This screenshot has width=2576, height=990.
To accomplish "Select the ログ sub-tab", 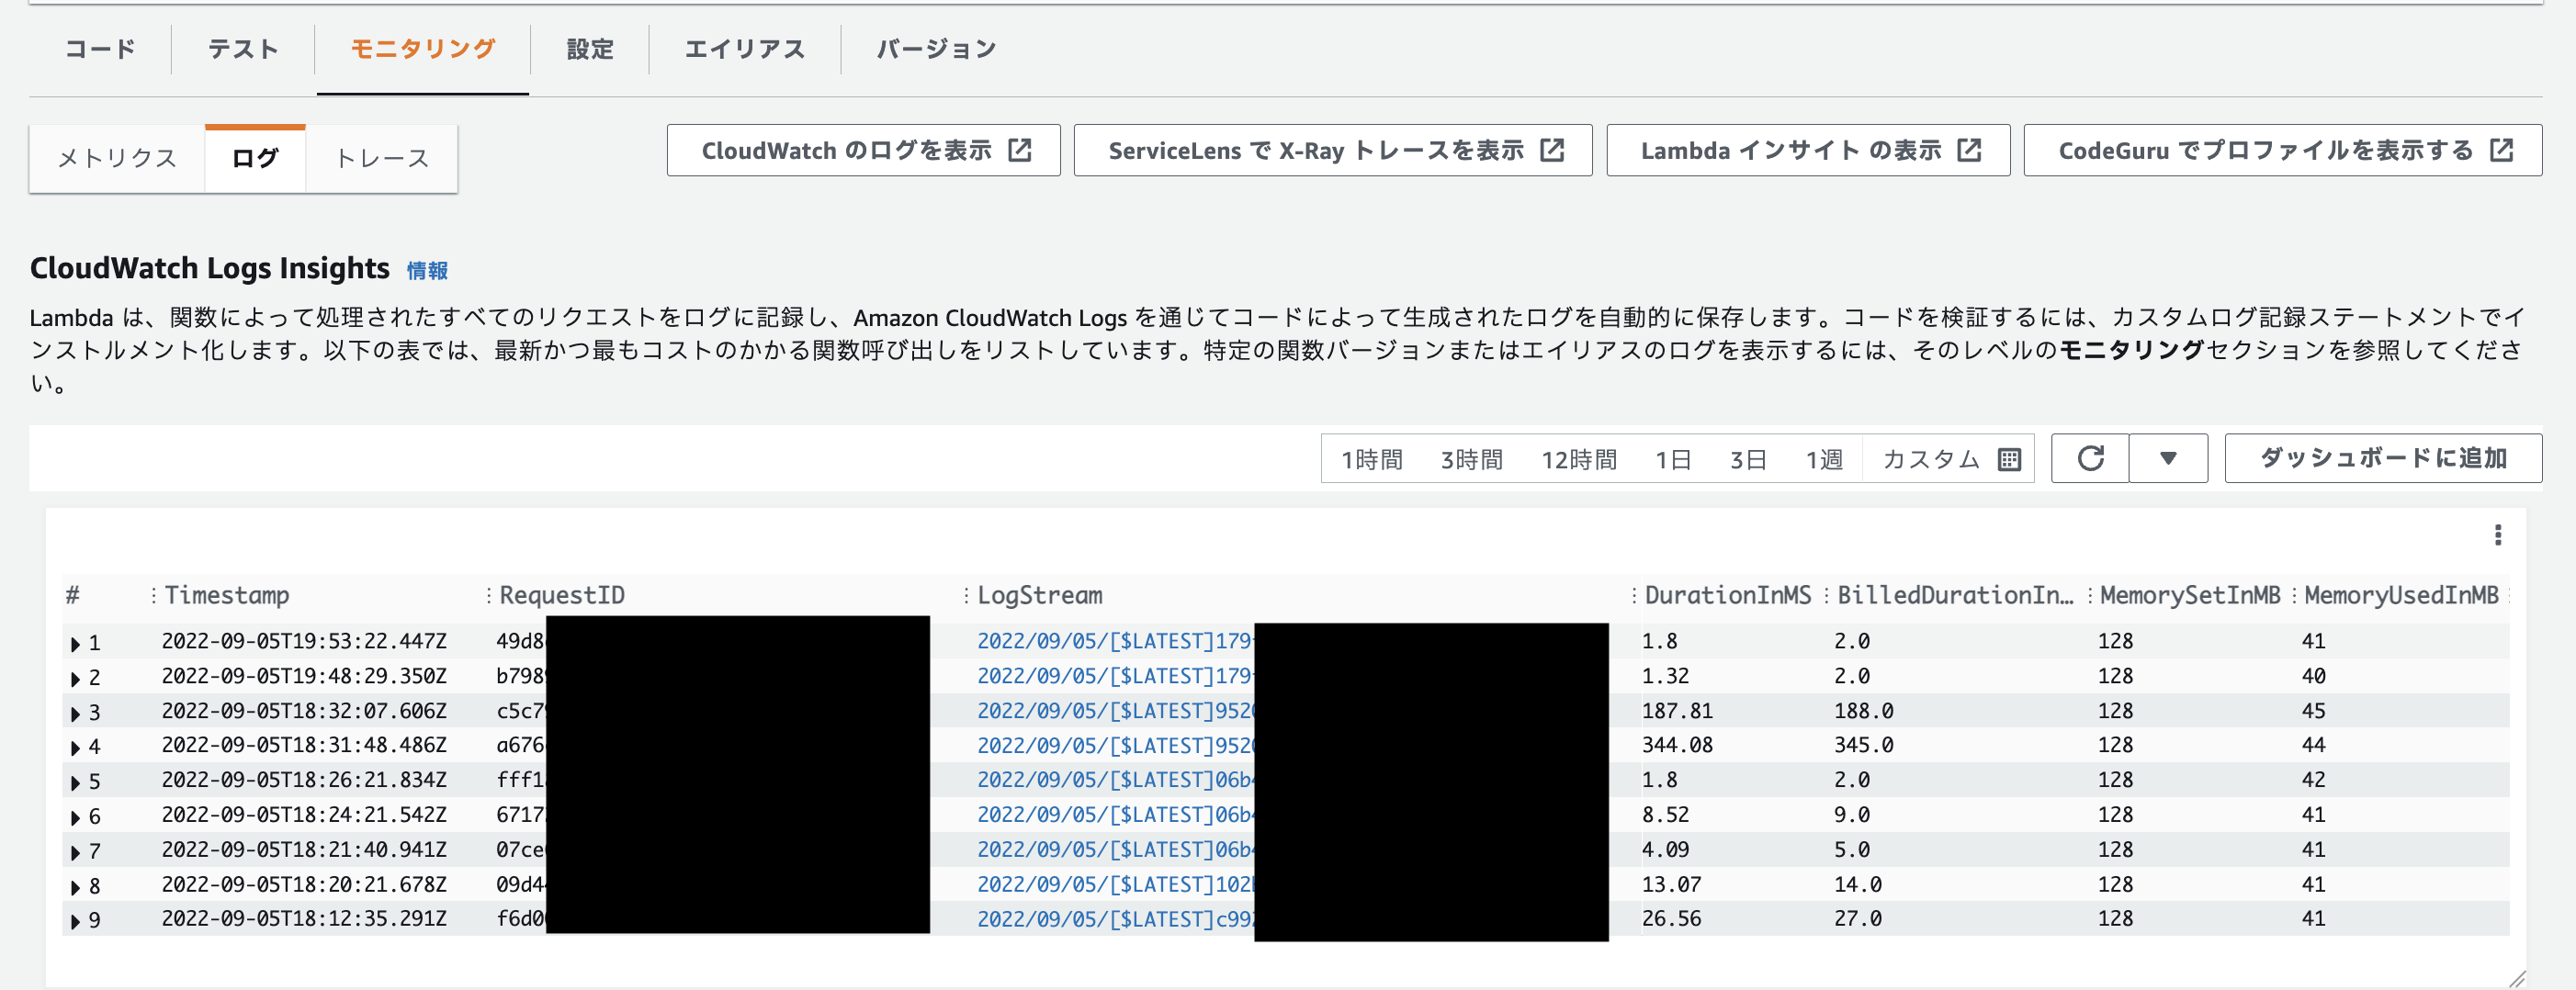I will pos(255,158).
